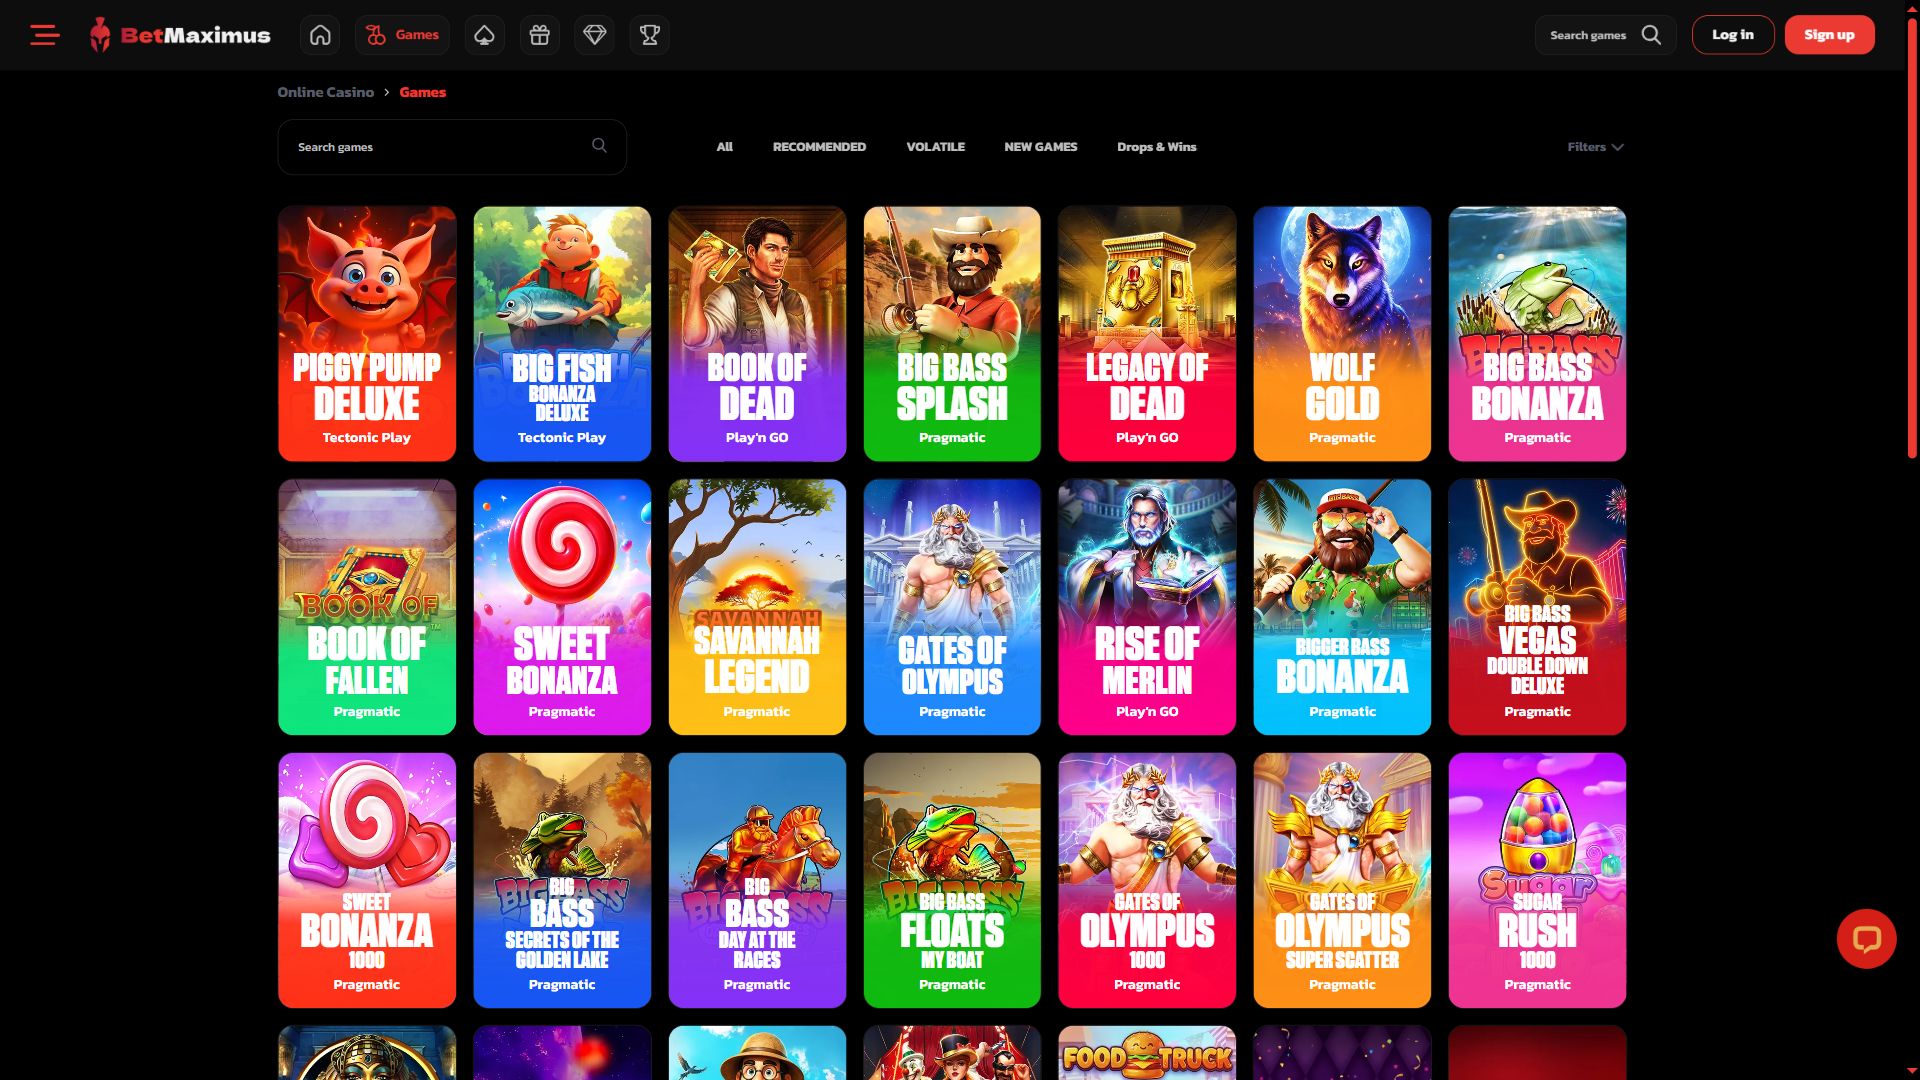Screen dimensions: 1920x1080
Task: Open Legacy of Dead game tile
Action: (1147, 334)
